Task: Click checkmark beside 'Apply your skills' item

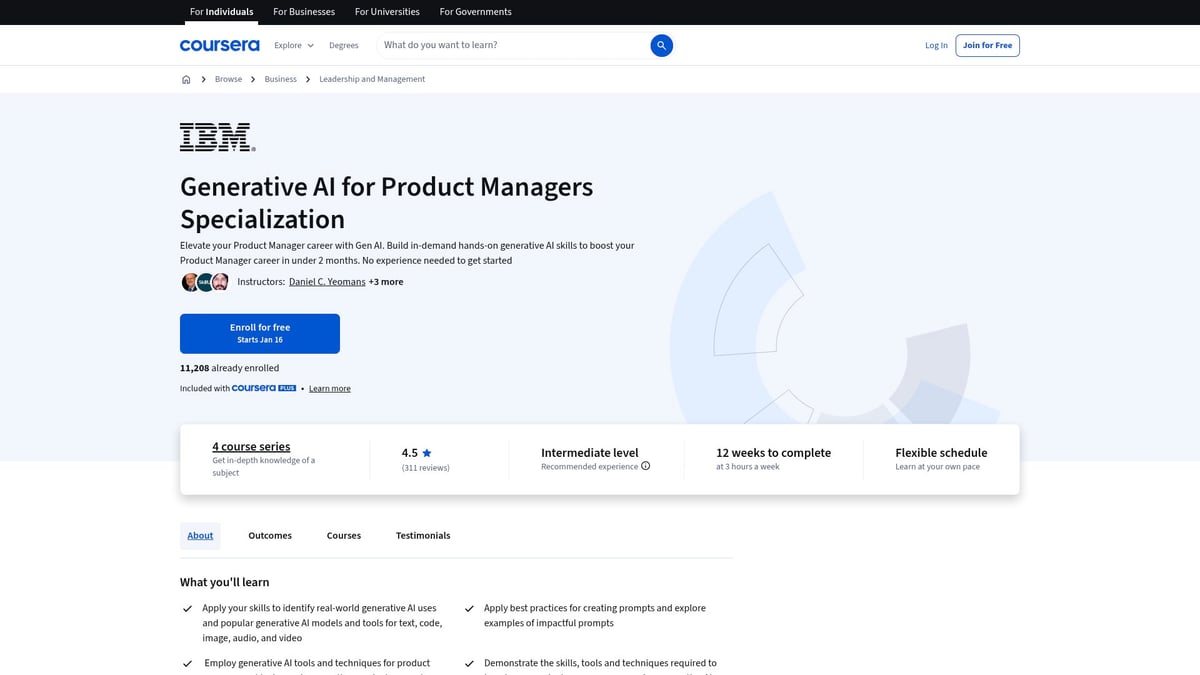Action: pos(187,608)
